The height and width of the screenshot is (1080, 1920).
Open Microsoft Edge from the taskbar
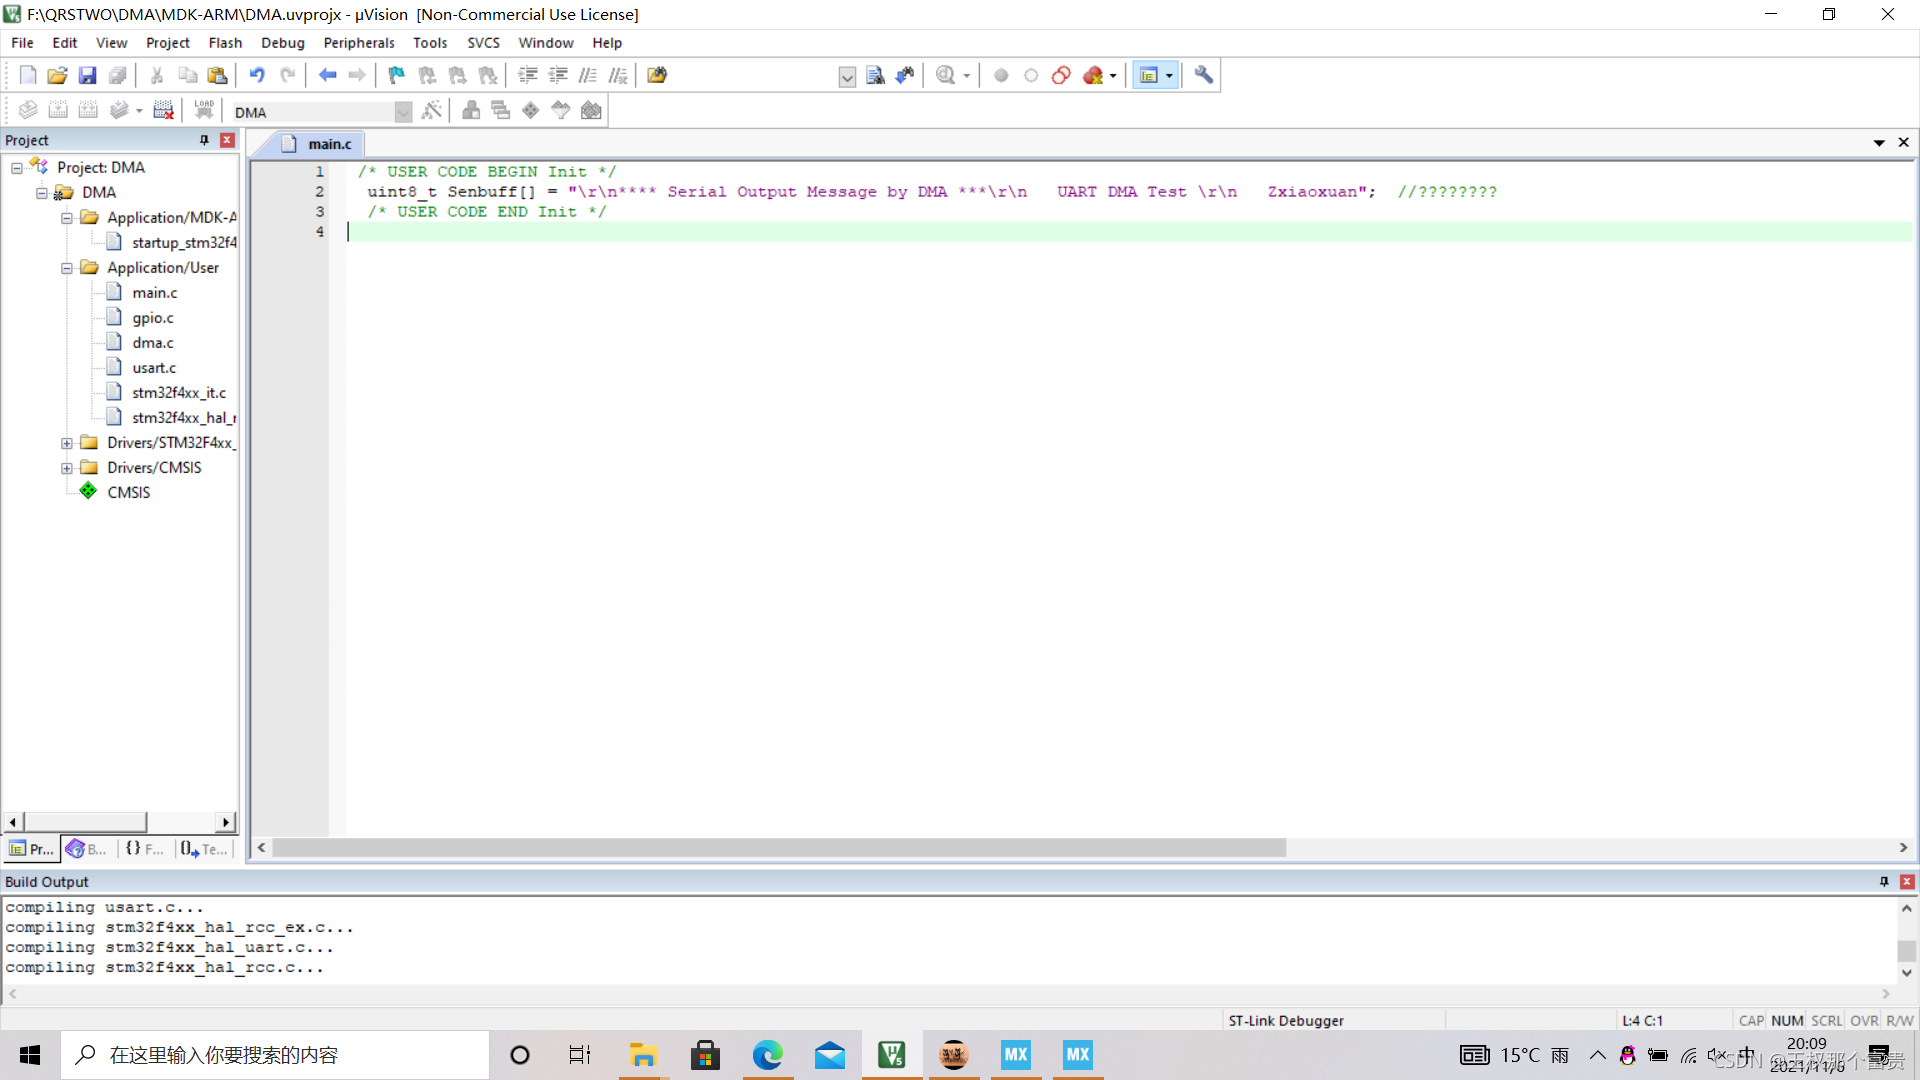767,1055
